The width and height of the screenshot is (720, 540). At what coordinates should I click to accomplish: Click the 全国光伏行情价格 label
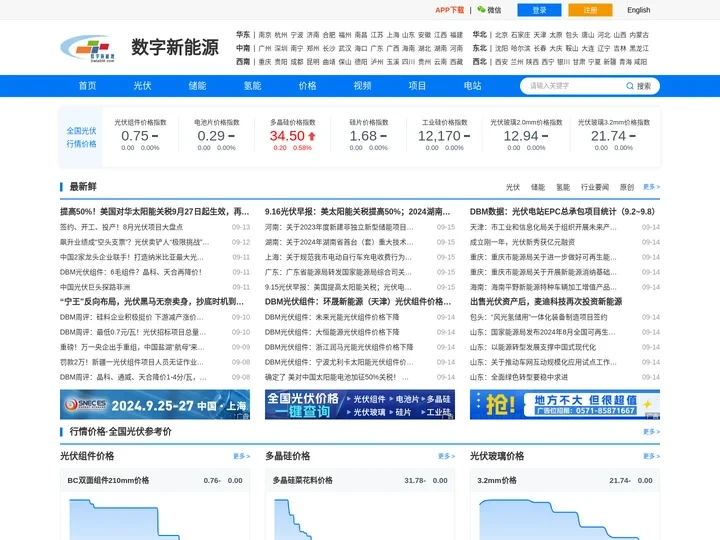coord(81,137)
